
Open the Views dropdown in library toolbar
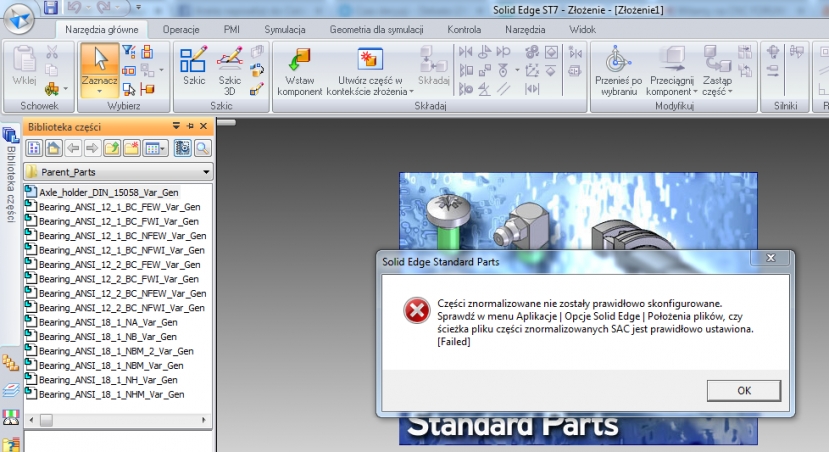click(155, 149)
